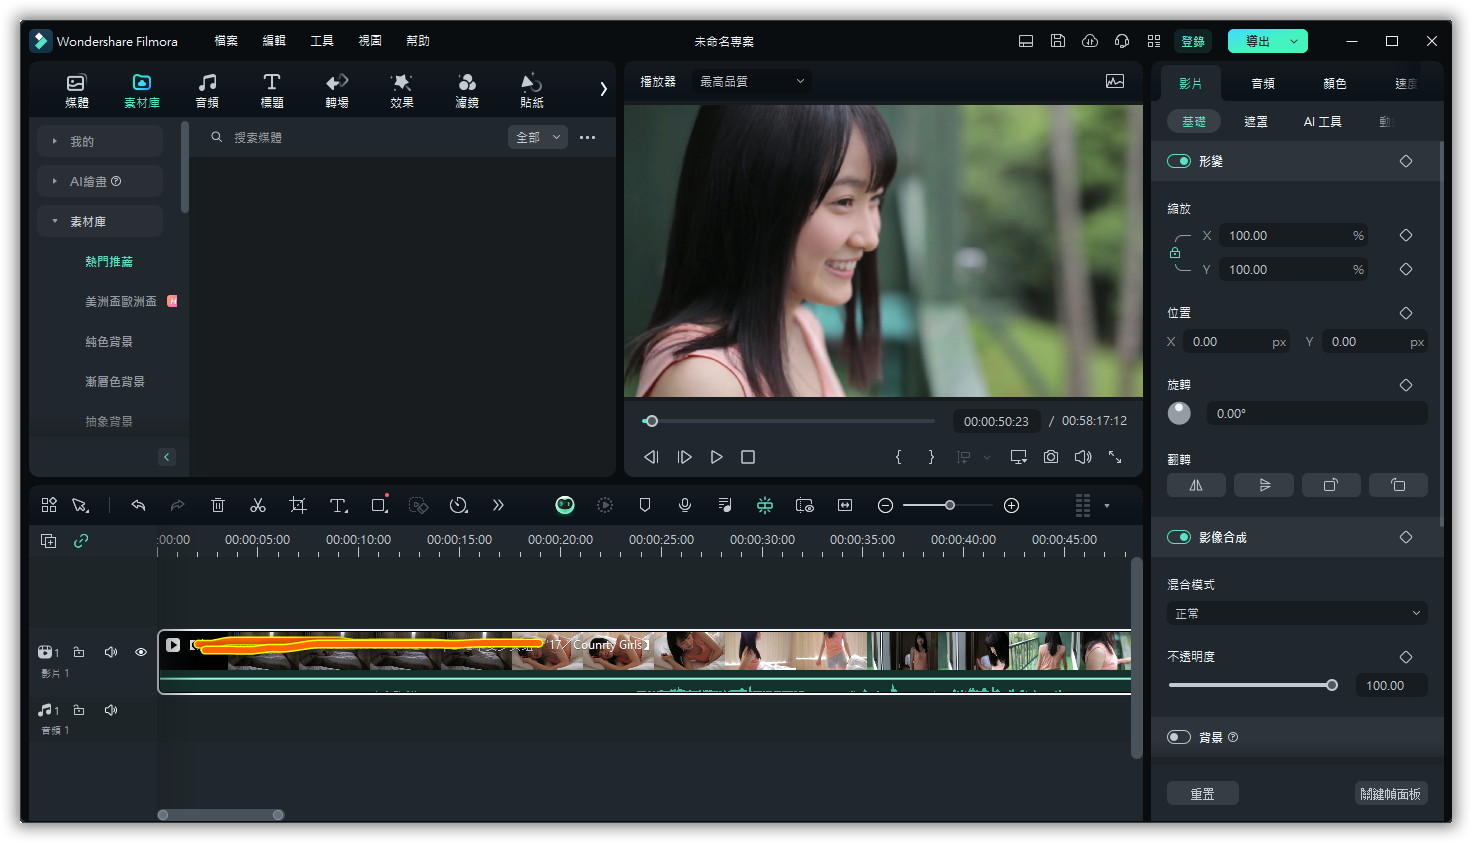Open the 效果 effects panel
The height and width of the screenshot is (843, 1472).
tap(402, 90)
